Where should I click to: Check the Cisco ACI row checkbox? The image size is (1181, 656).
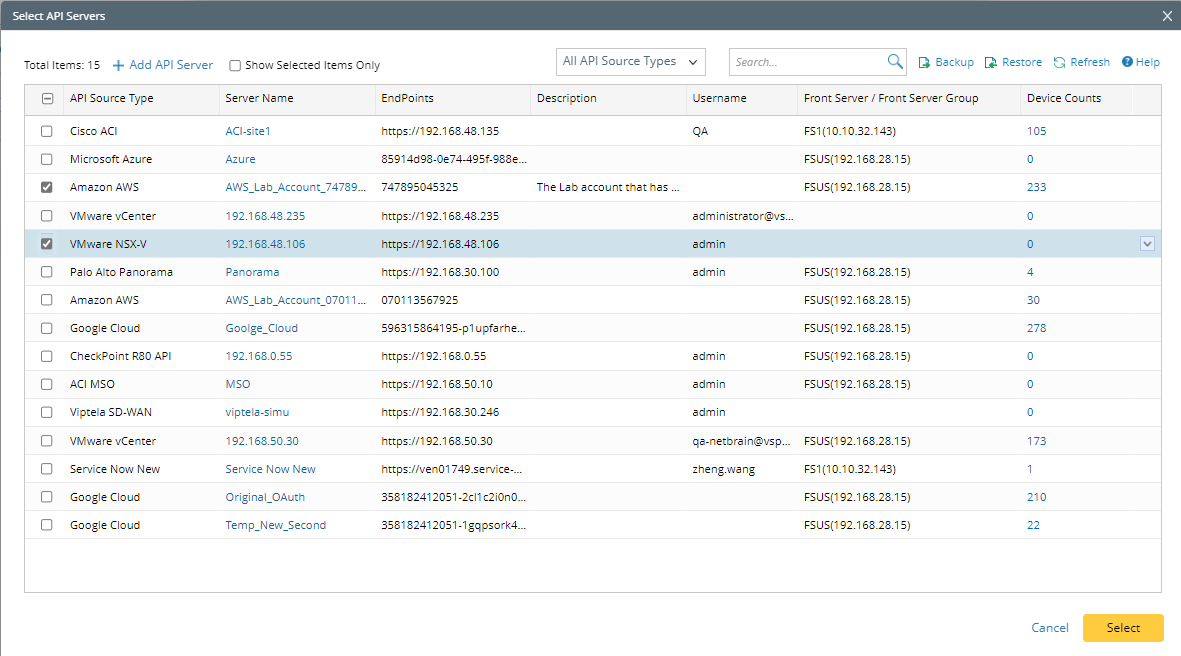tap(47, 131)
